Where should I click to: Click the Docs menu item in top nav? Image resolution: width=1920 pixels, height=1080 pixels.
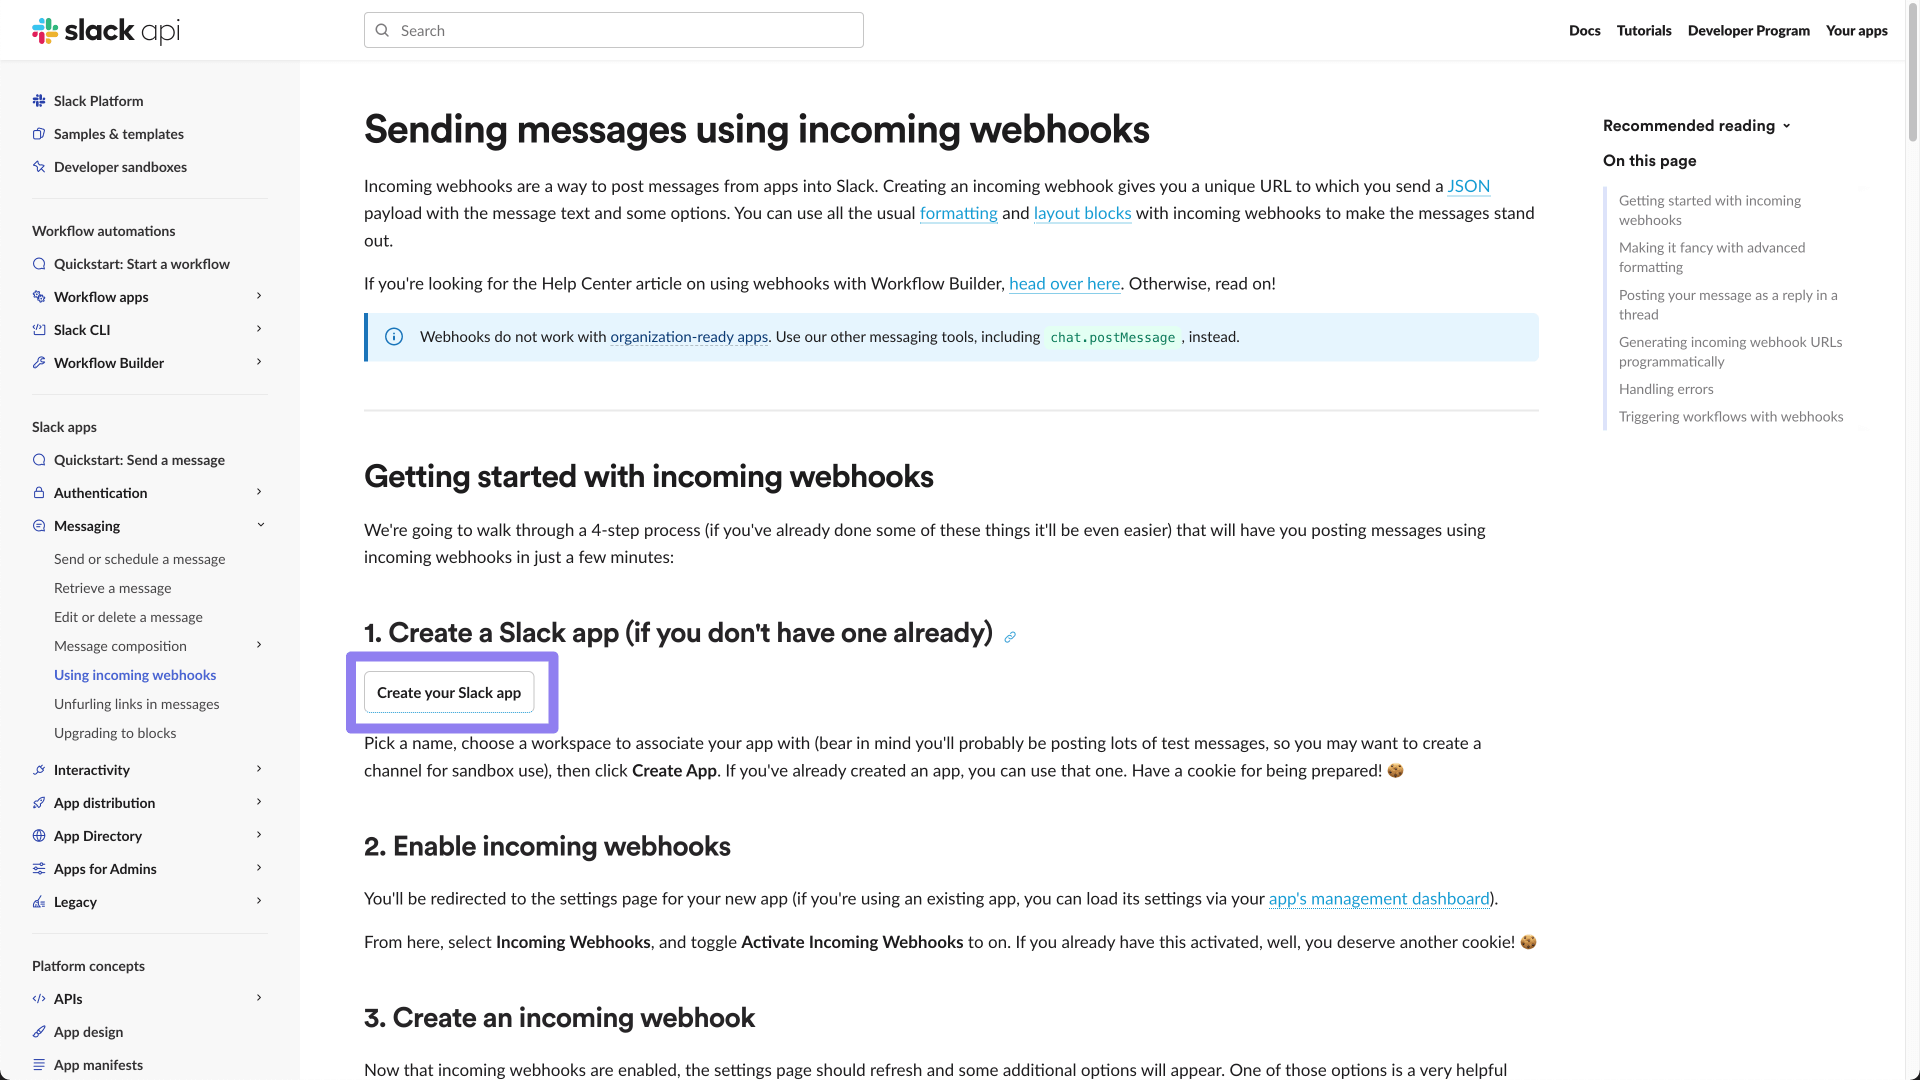click(x=1584, y=29)
